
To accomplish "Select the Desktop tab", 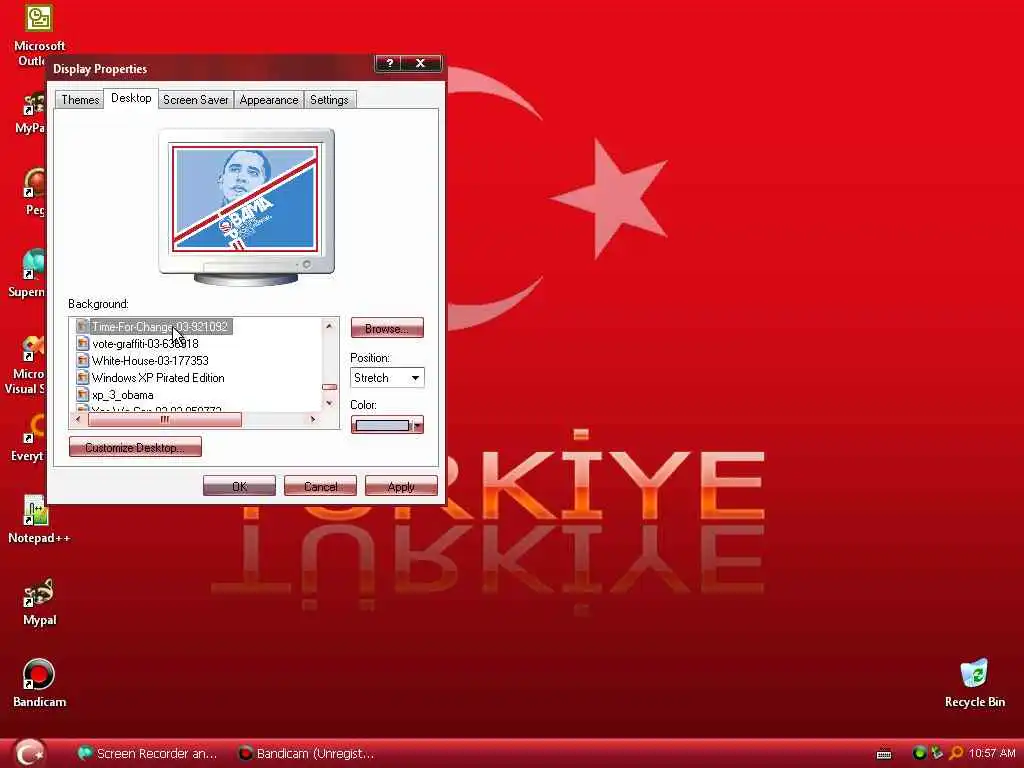I will point(131,98).
